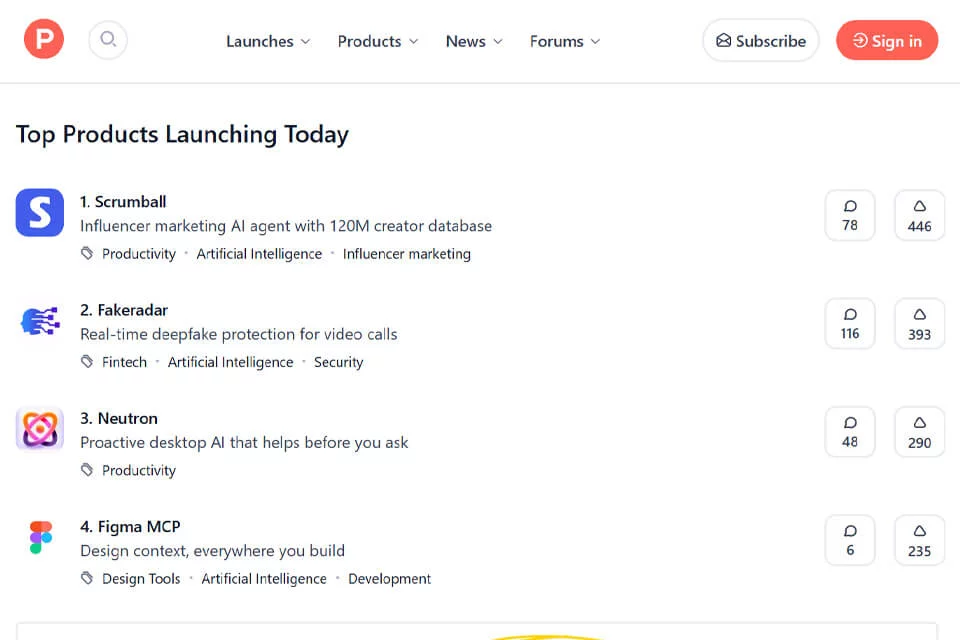The height and width of the screenshot is (640, 960).
Task: View Scrumball's 78 comments
Action: point(850,215)
